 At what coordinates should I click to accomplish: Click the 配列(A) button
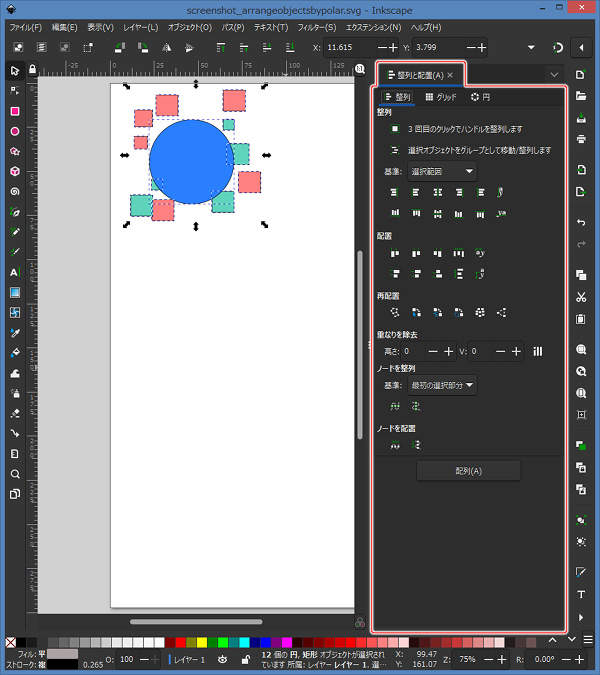click(x=468, y=471)
